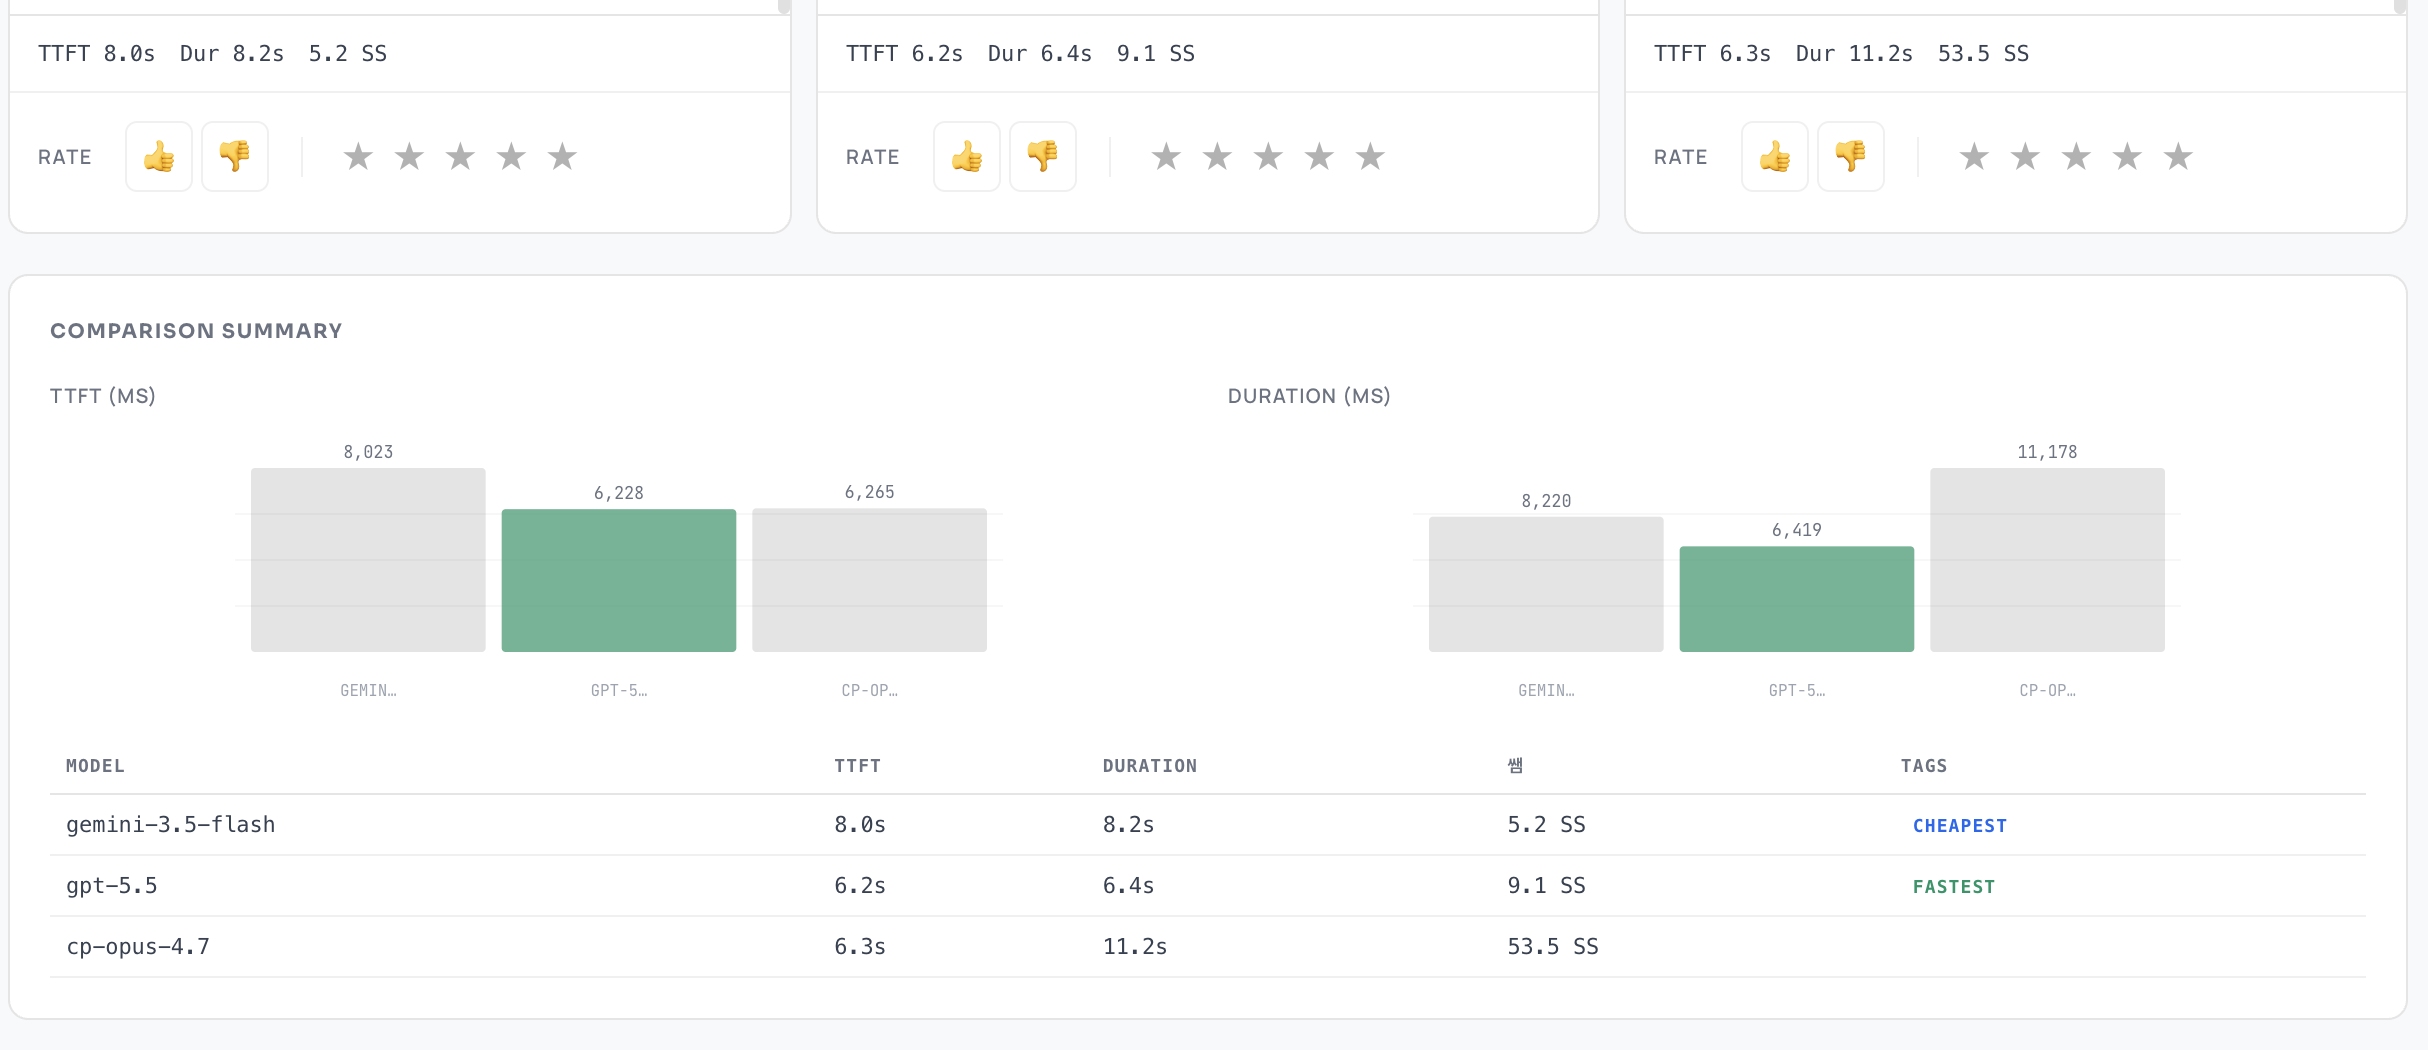Select the 6,265 bar in the TTFT chart
Image resolution: width=2428 pixels, height=1050 pixels.
870,580
